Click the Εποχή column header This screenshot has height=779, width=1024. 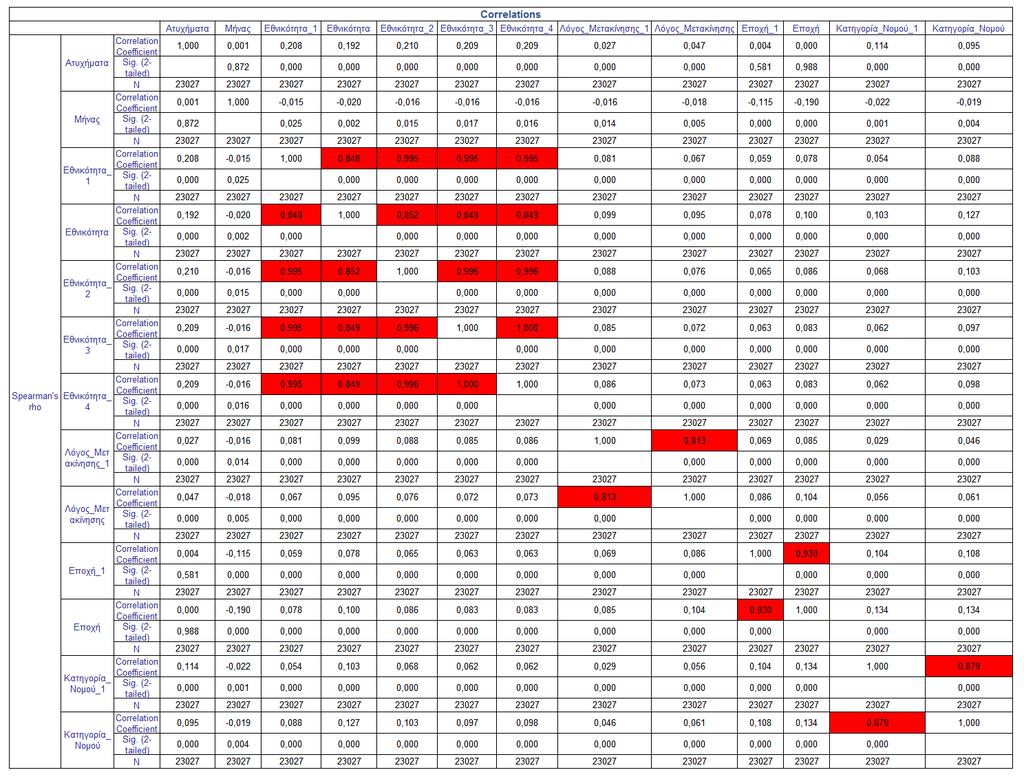806,29
